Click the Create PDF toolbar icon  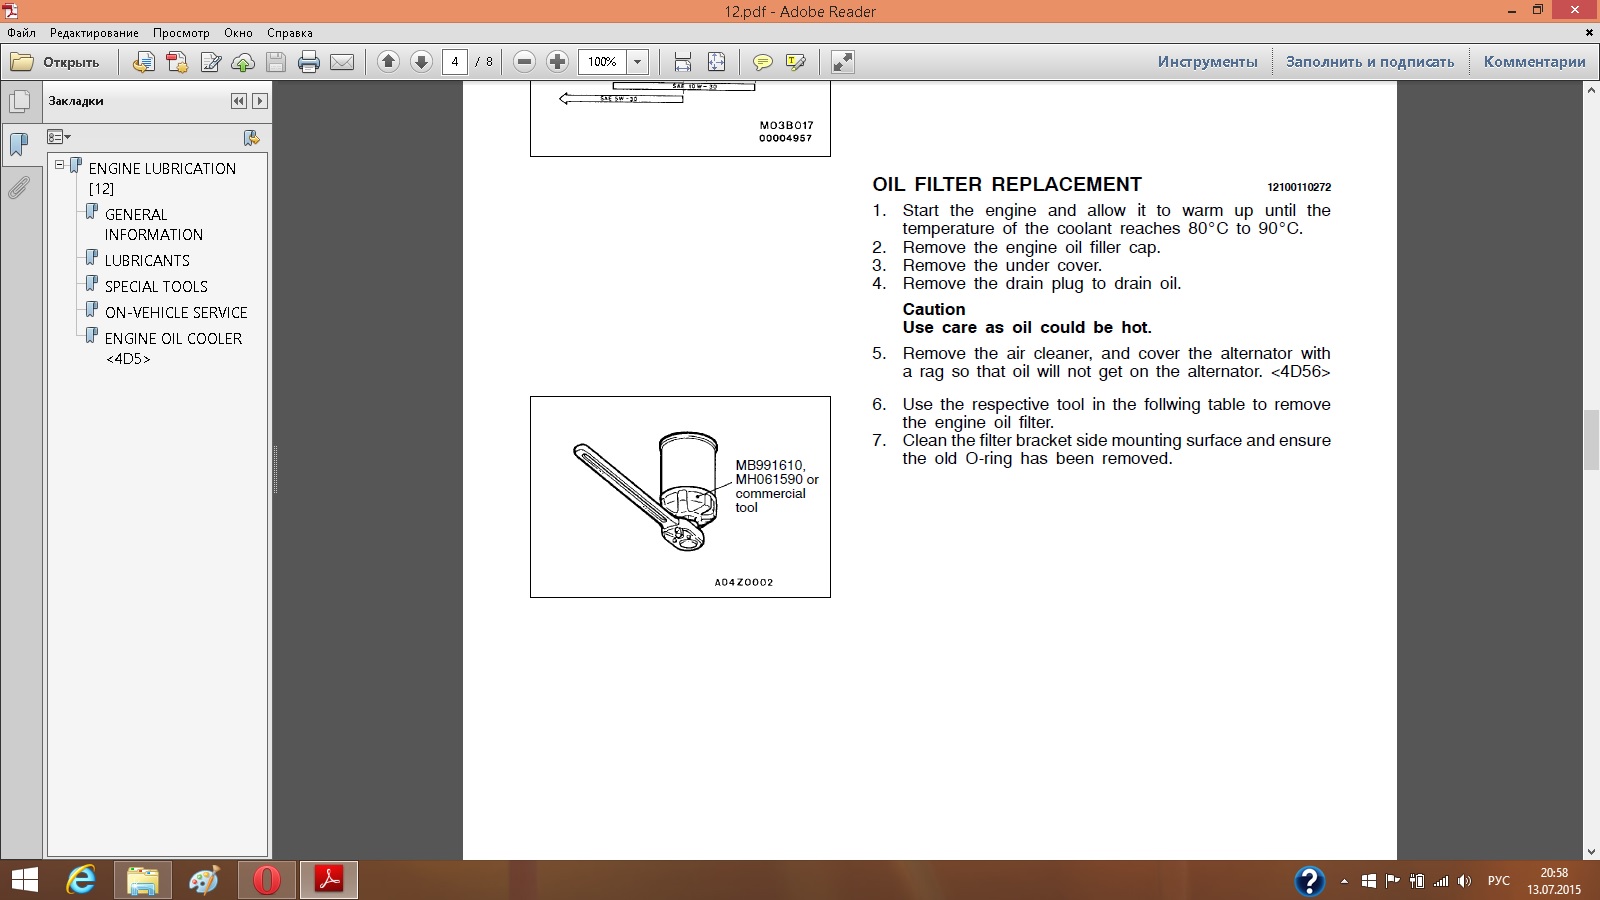coord(177,62)
